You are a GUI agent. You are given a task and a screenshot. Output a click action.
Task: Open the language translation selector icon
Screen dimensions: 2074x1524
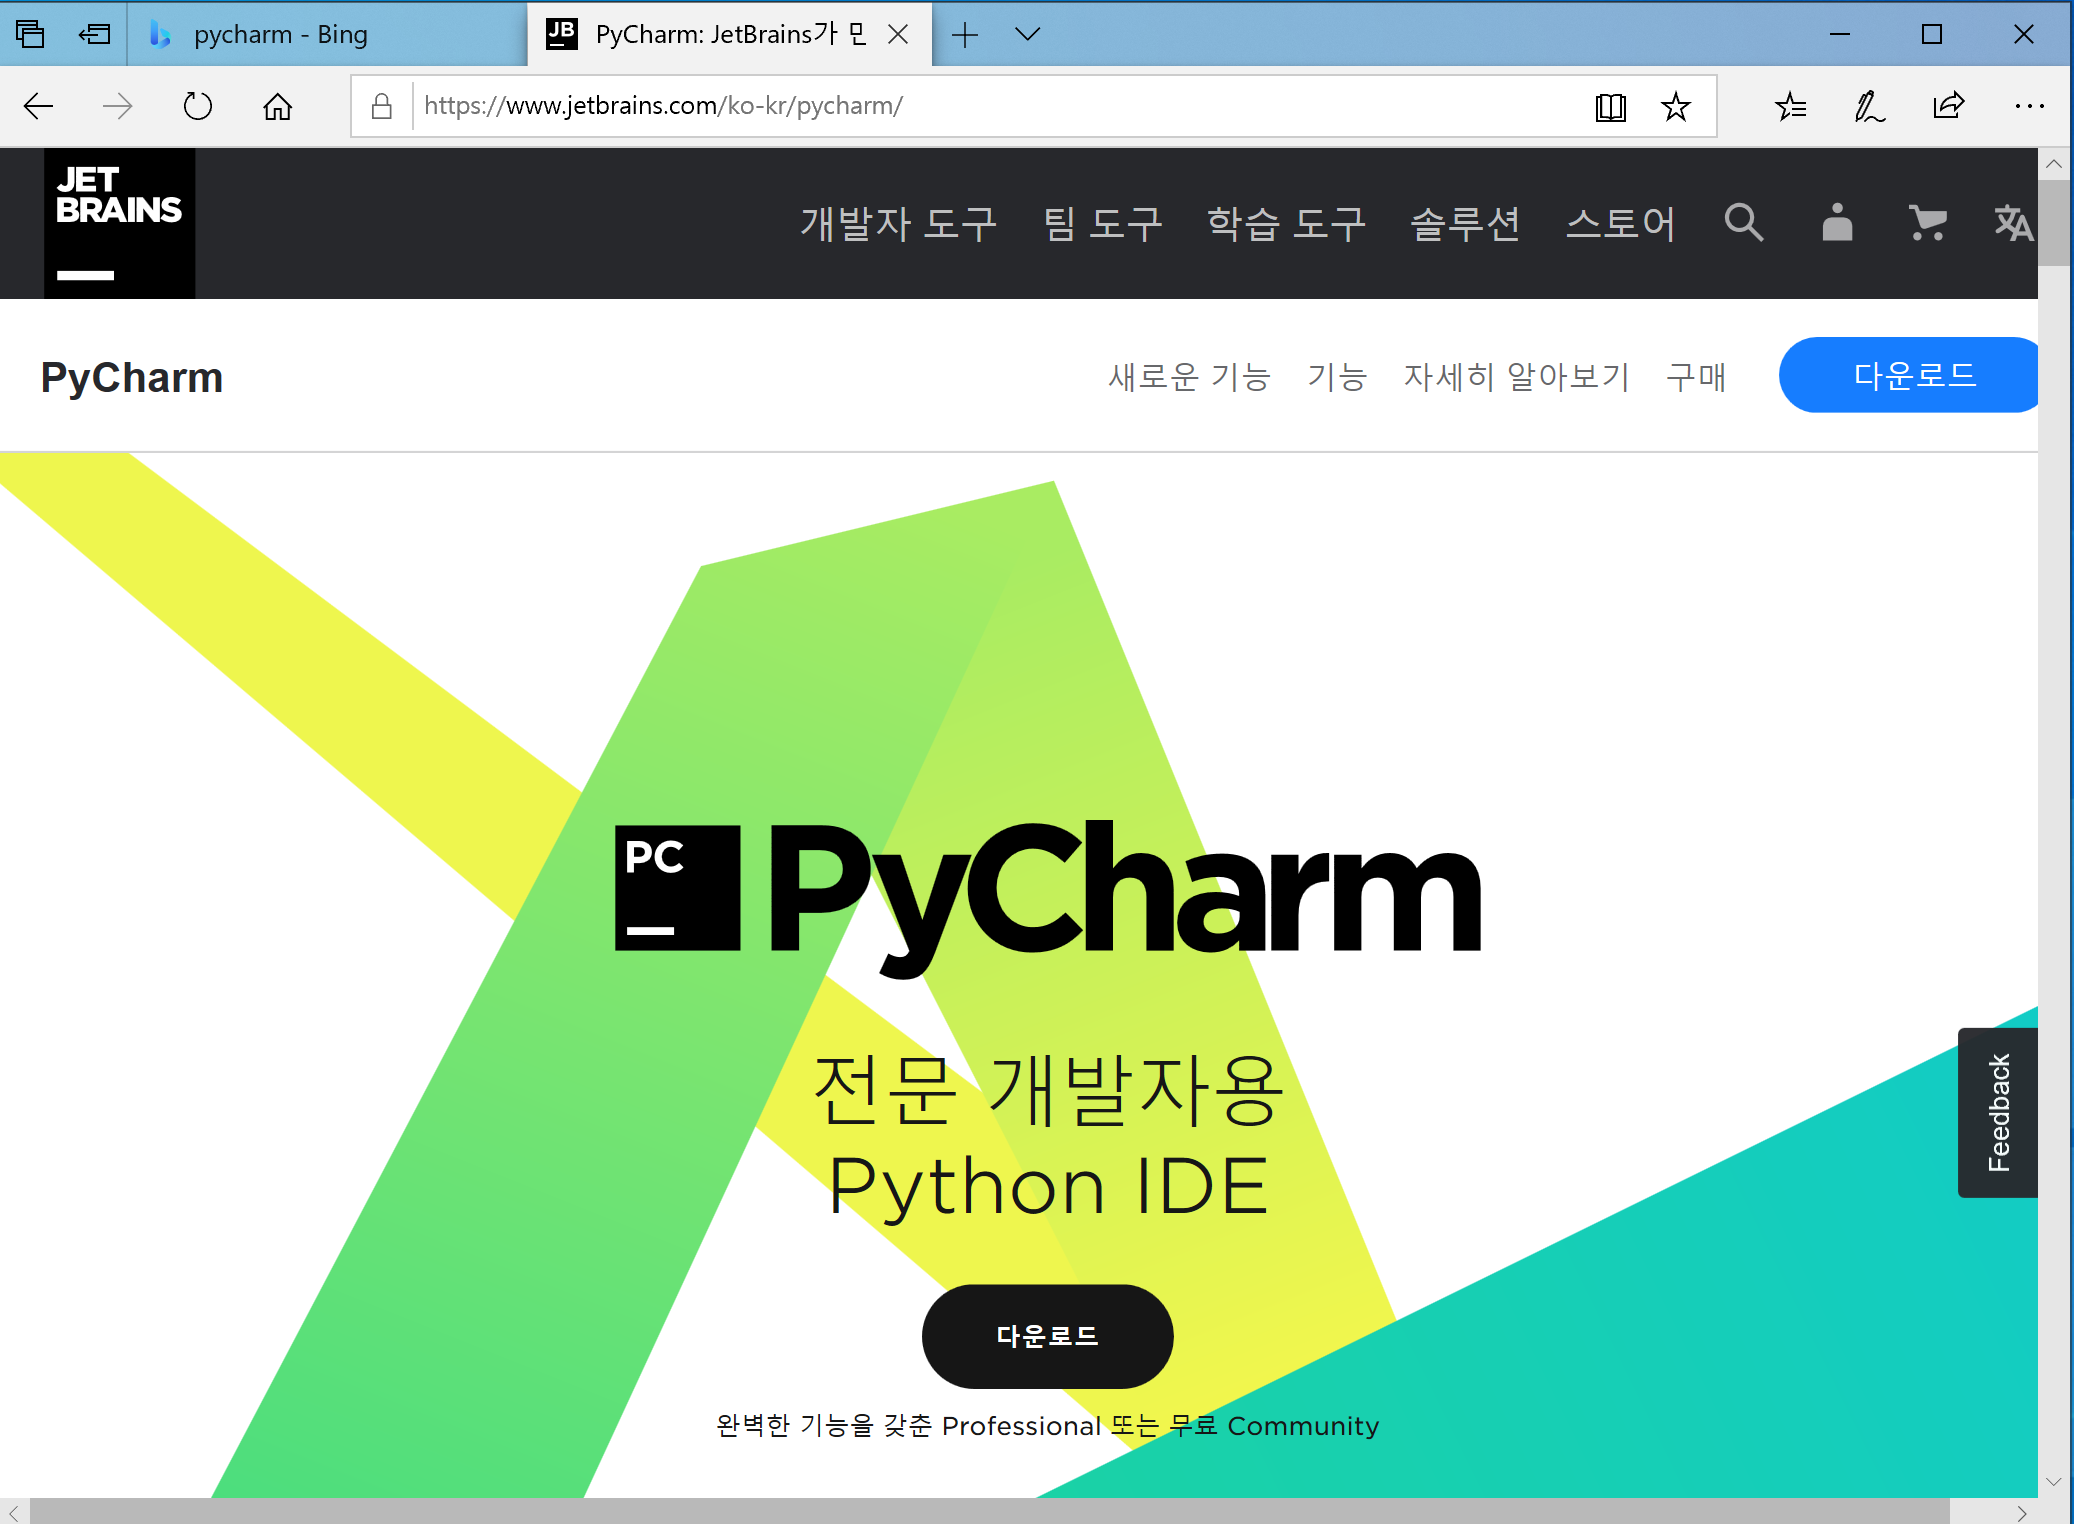click(2013, 222)
